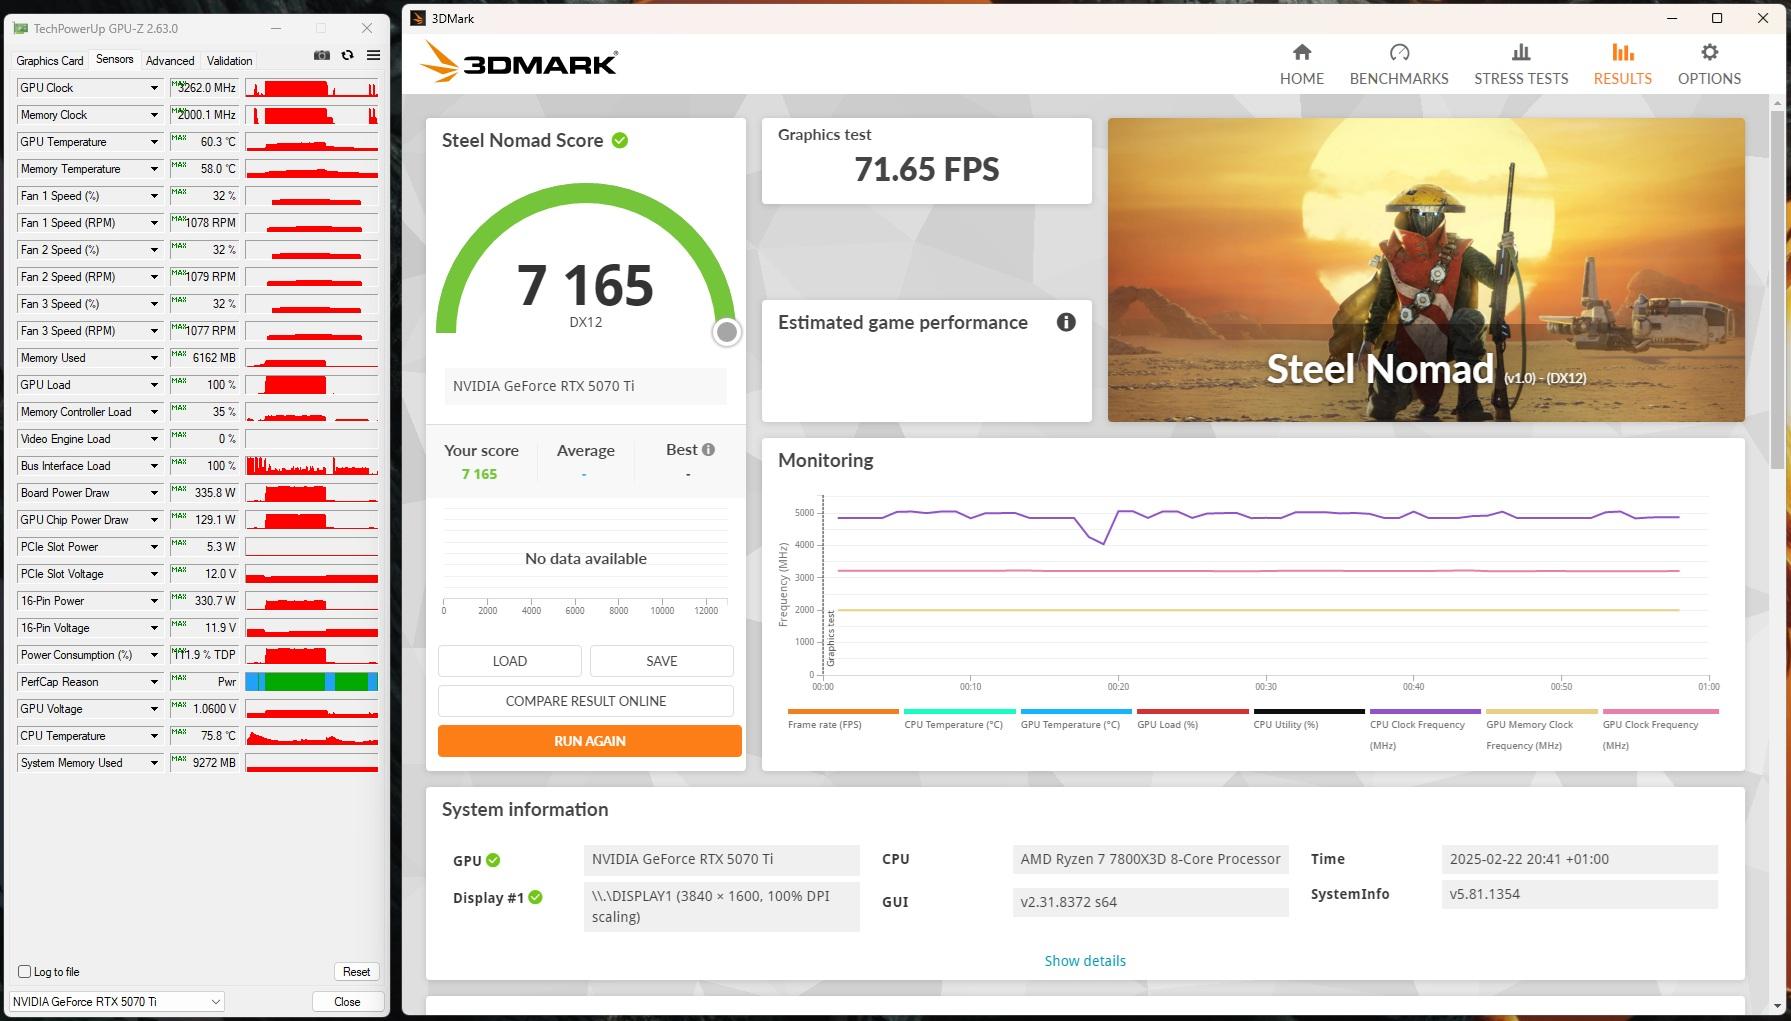Click COMPARE RESULT ONLINE button
1791x1021 pixels.
[x=586, y=701]
